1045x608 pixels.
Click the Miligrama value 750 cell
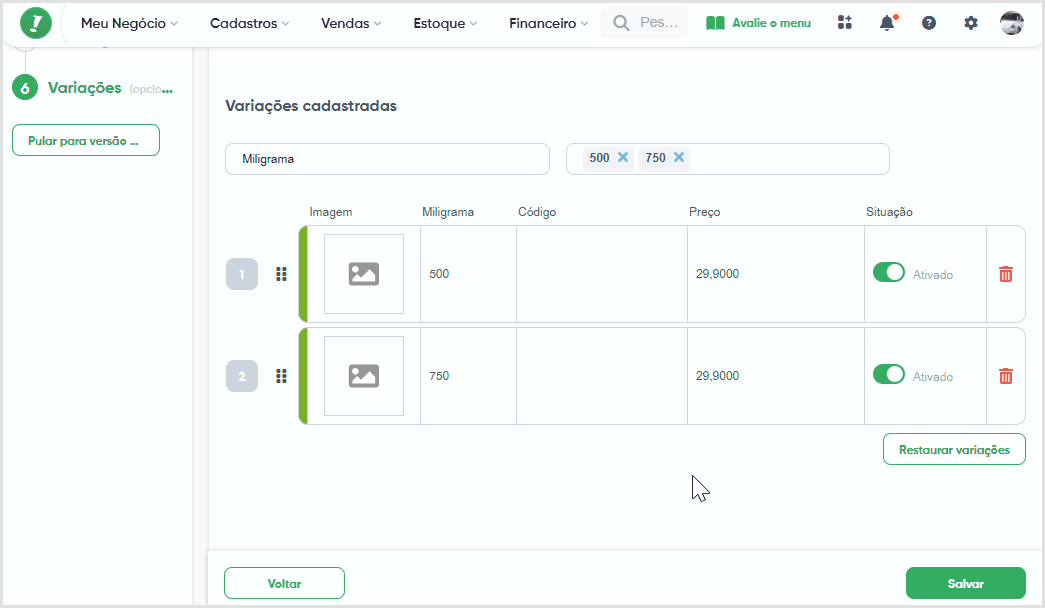coord(469,376)
